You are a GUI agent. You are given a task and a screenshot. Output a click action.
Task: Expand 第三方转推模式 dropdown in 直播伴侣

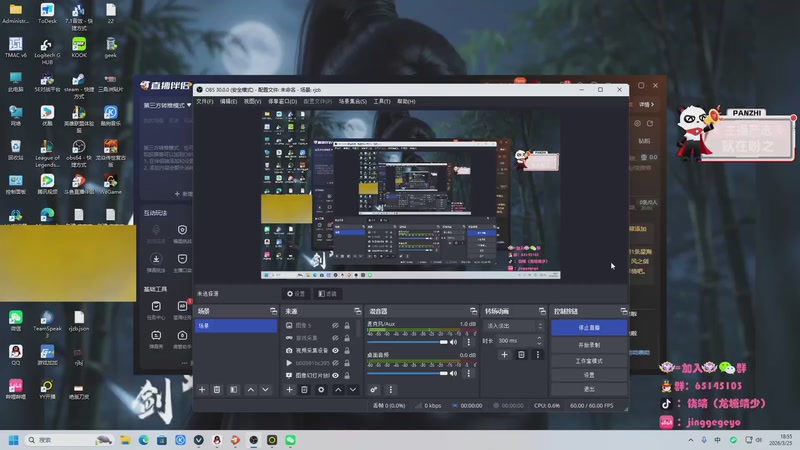tap(167, 105)
